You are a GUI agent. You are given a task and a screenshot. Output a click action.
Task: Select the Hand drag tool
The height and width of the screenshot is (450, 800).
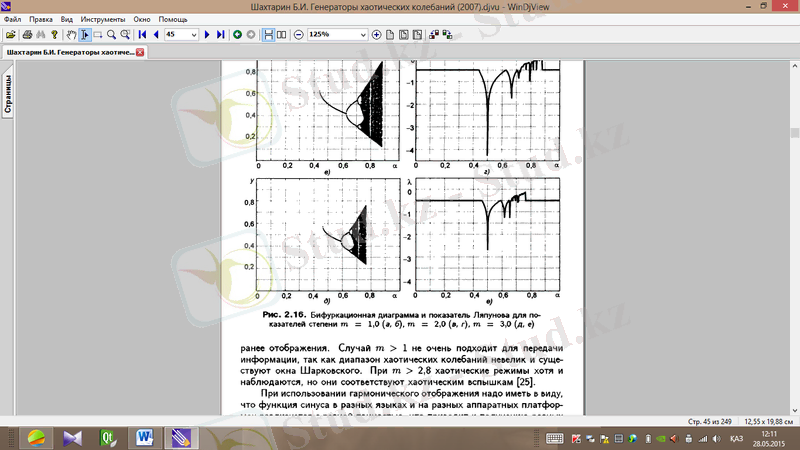pos(71,34)
